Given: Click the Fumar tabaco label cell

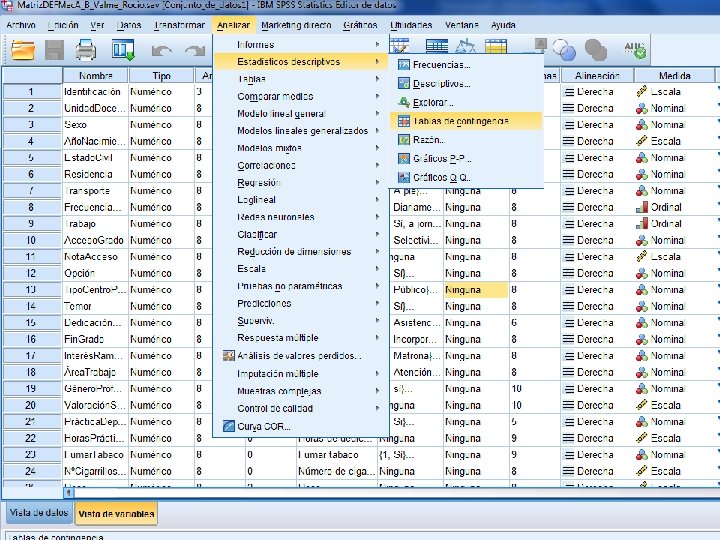Looking at the screenshot, I should (337, 455).
